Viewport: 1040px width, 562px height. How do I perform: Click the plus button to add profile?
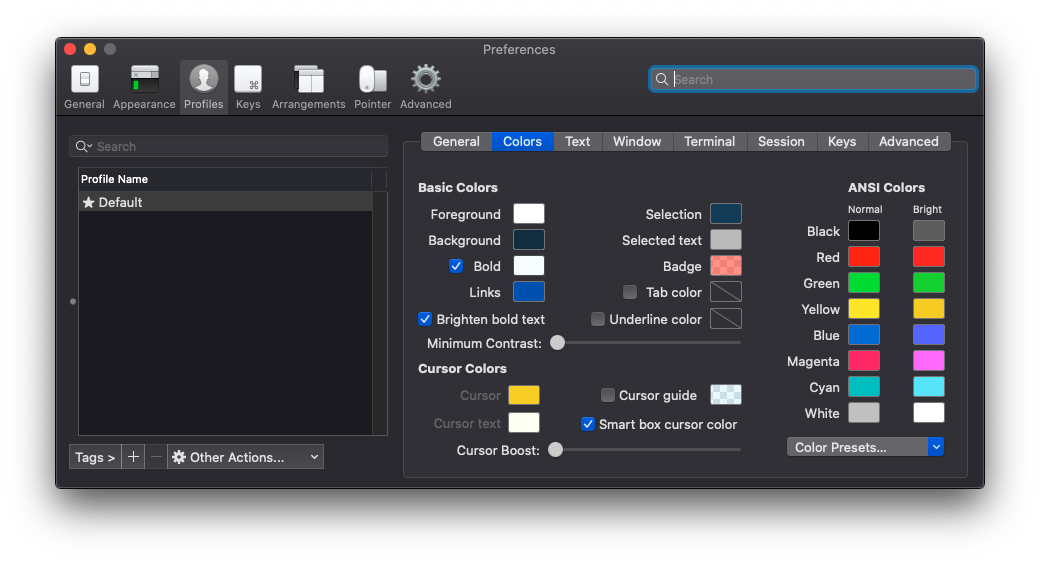pyautogui.click(x=133, y=457)
